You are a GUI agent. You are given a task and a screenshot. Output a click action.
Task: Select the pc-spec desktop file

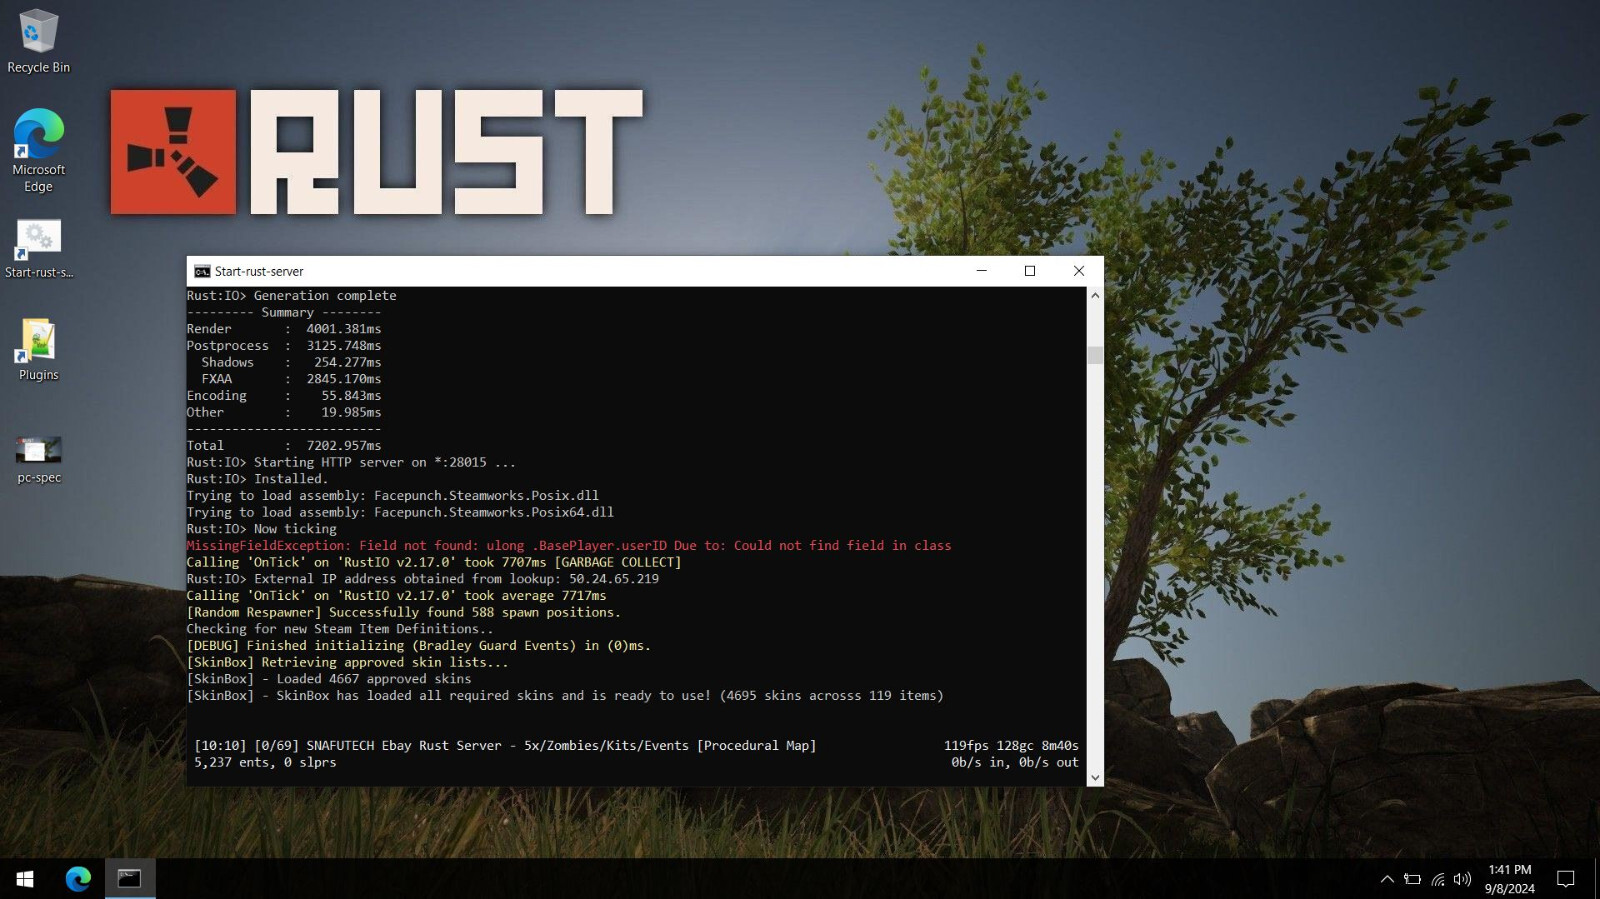click(38, 460)
